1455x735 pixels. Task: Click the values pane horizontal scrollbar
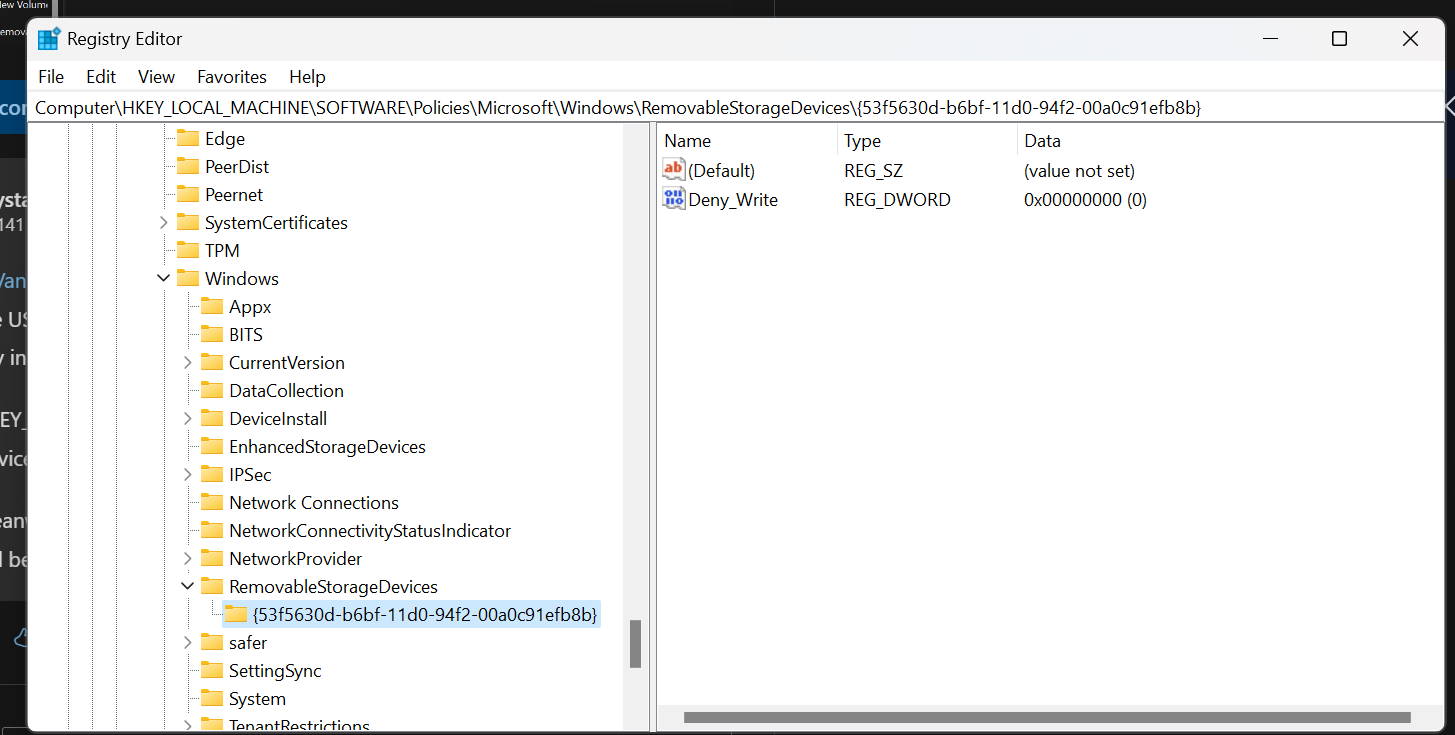coord(1047,717)
